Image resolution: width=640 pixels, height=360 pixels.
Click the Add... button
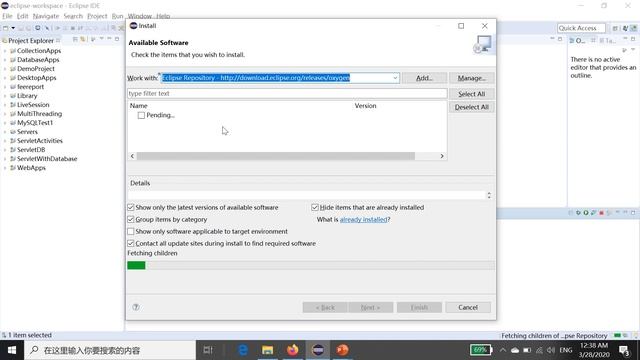(424, 78)
